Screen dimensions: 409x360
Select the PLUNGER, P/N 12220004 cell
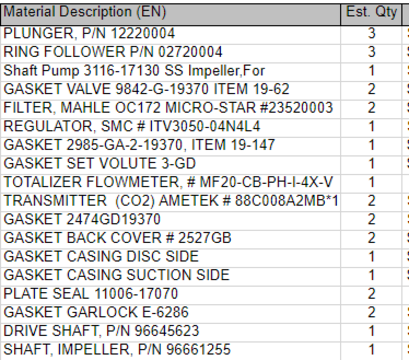click(x=171, y=34)
